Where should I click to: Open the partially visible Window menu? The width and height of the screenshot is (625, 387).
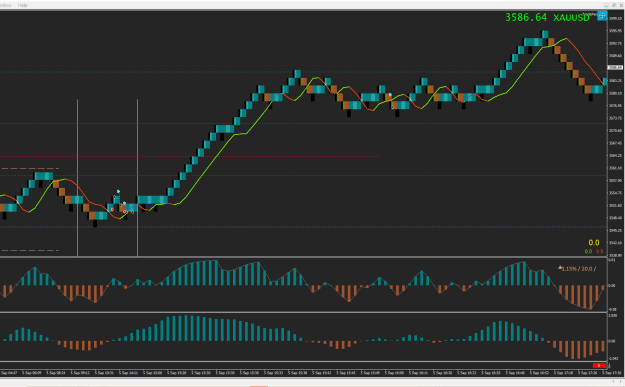(6, 5)
